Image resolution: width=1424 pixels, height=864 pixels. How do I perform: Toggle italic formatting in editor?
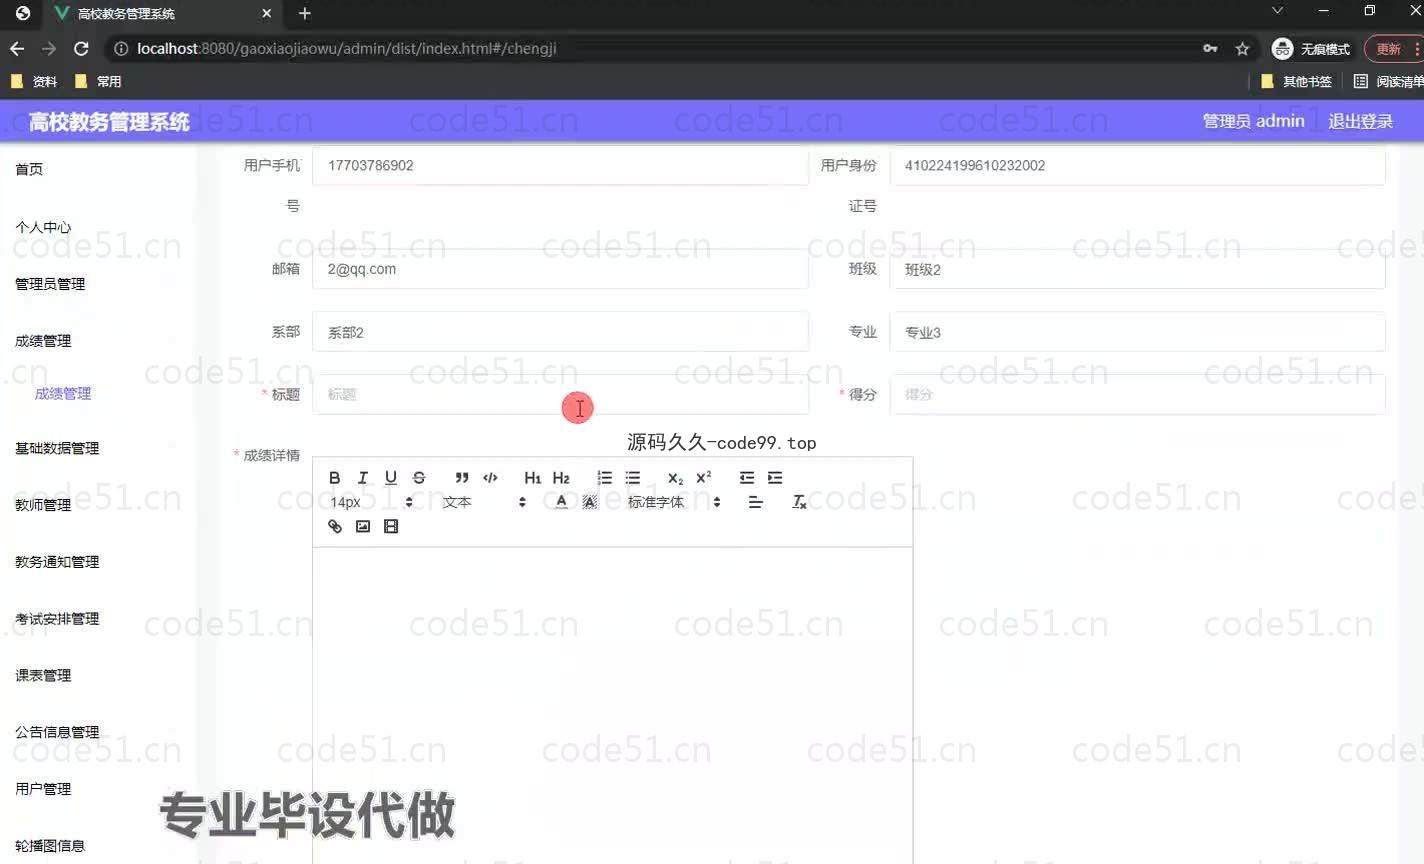(363, 478)
